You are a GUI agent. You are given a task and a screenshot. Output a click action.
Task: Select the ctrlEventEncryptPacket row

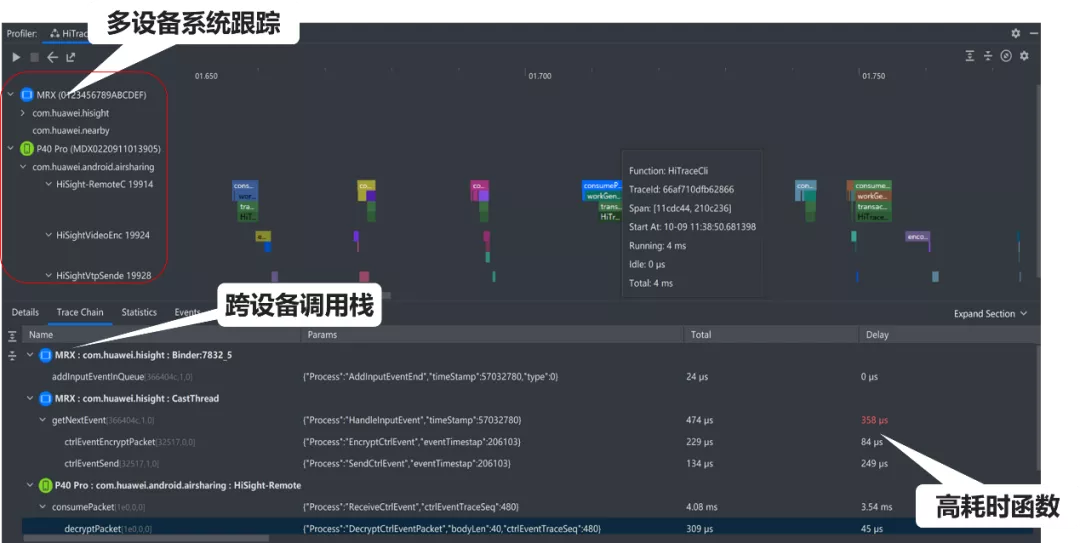point(530,442)
